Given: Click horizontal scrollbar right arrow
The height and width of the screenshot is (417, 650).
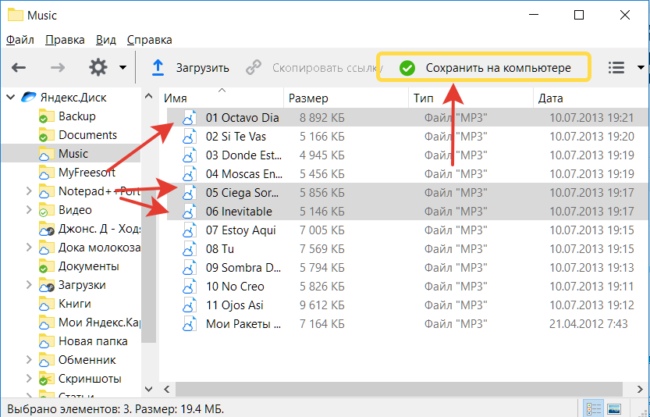Looking at the screenshot, I should (640, 389).
